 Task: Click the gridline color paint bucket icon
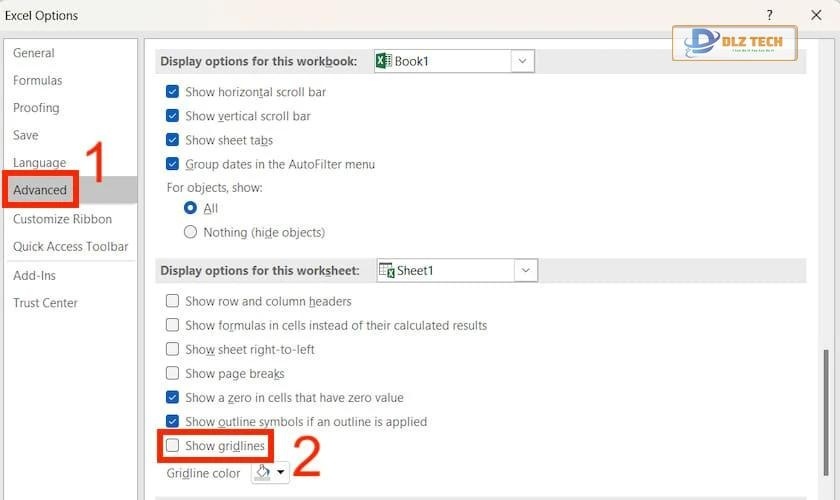pyautogui.click(x=263, y=472)
